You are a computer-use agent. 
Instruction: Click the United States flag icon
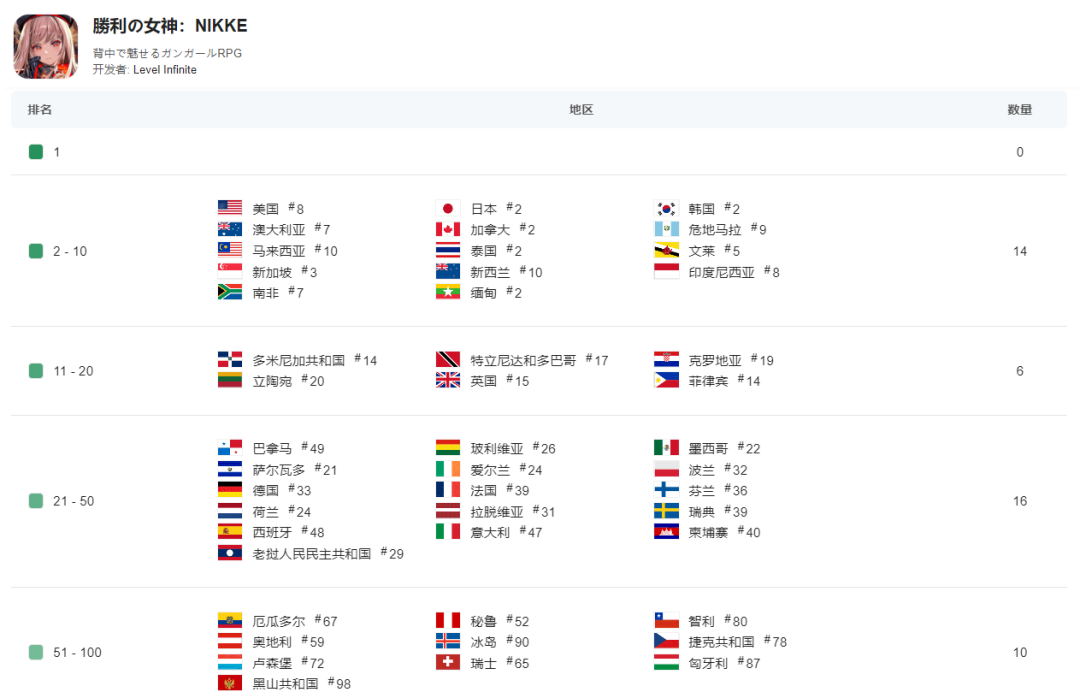(230, 209)
